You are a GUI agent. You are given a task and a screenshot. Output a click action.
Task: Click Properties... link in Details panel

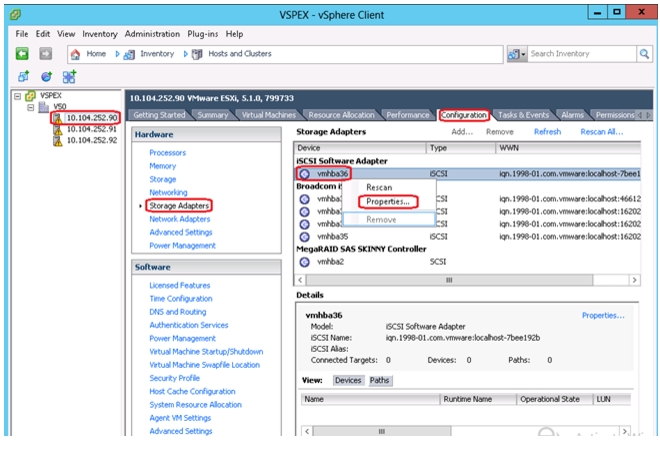603,315
